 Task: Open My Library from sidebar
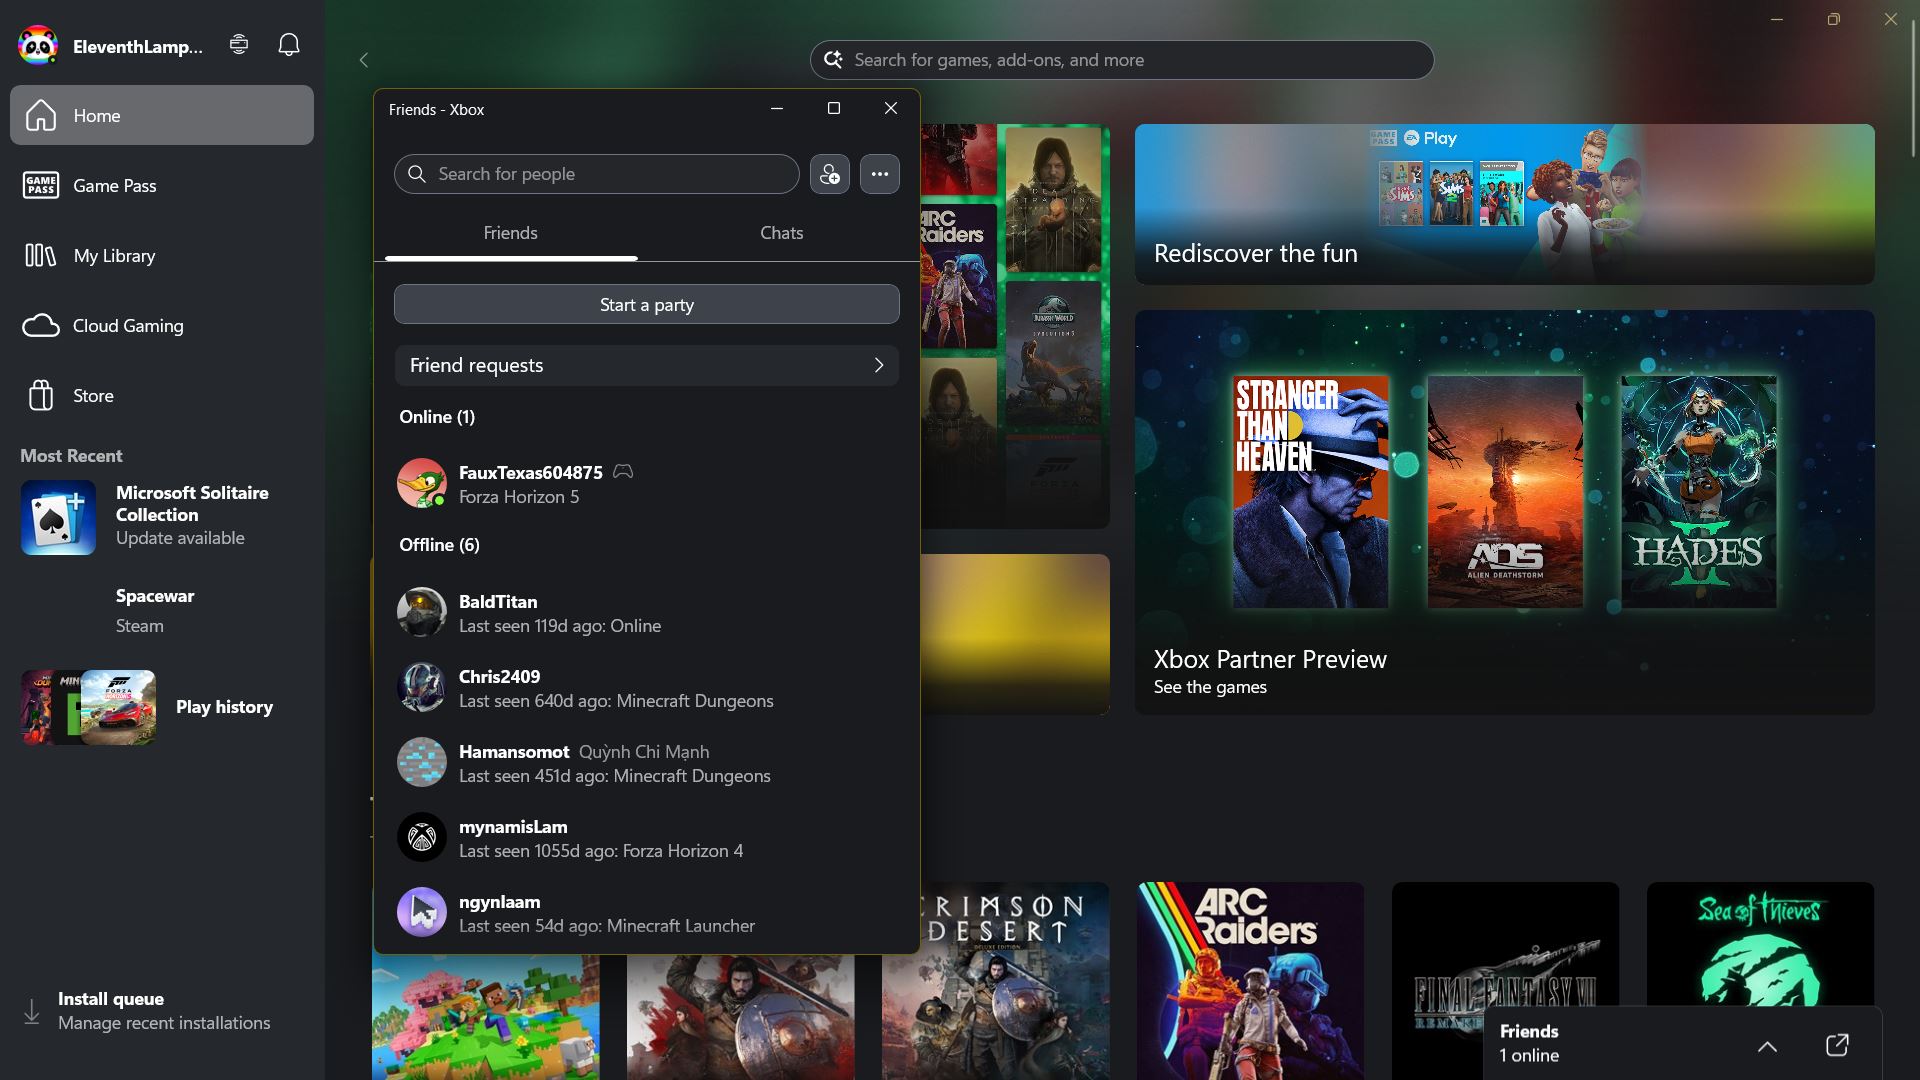(x=114, y=256)
